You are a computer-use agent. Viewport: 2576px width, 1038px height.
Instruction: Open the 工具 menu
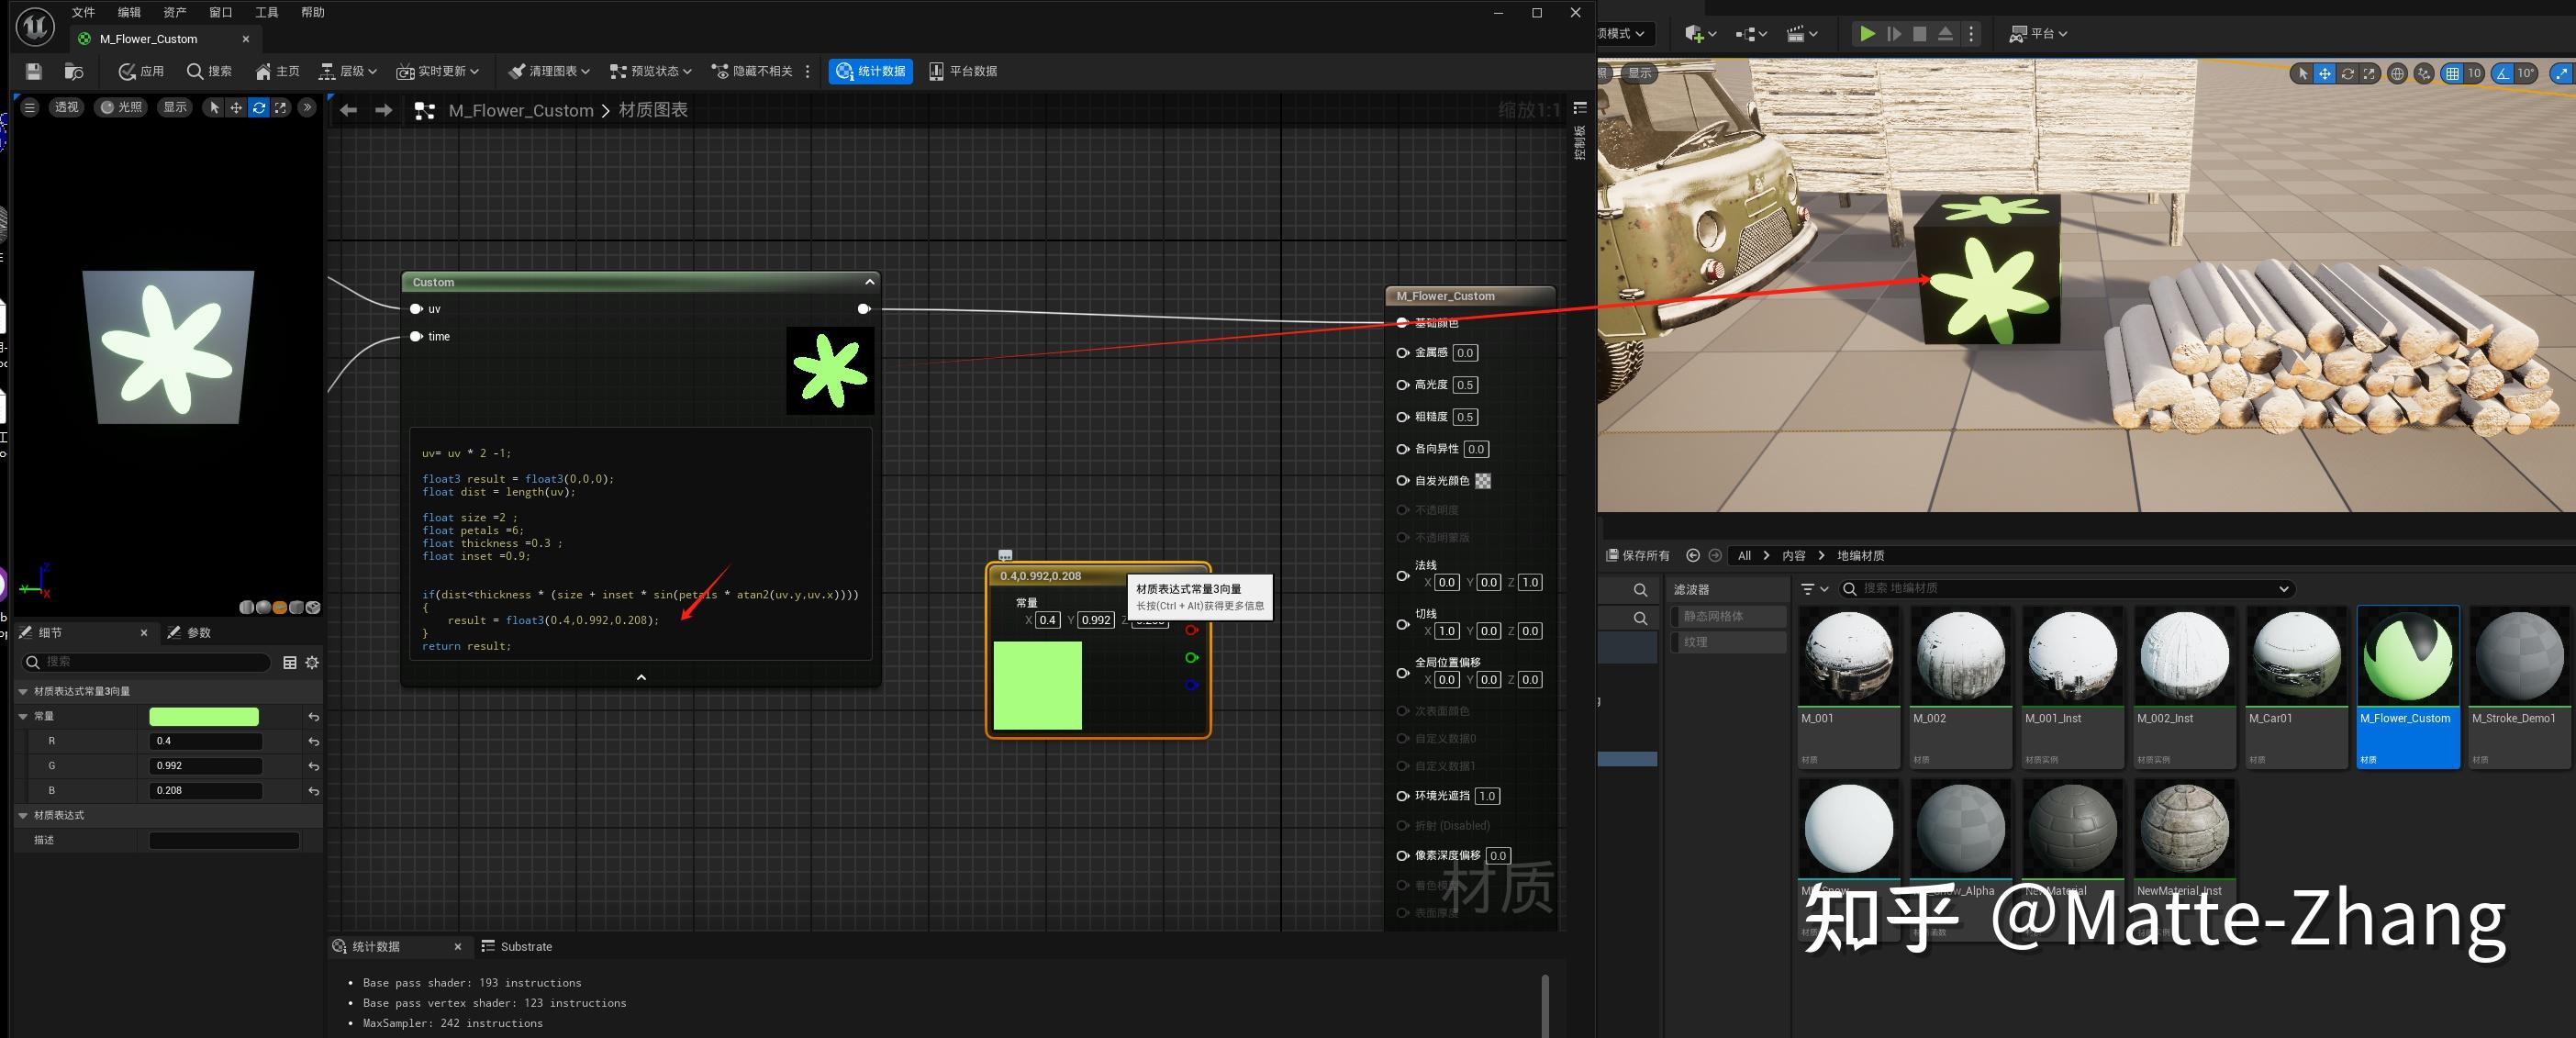tap(265, 12)
